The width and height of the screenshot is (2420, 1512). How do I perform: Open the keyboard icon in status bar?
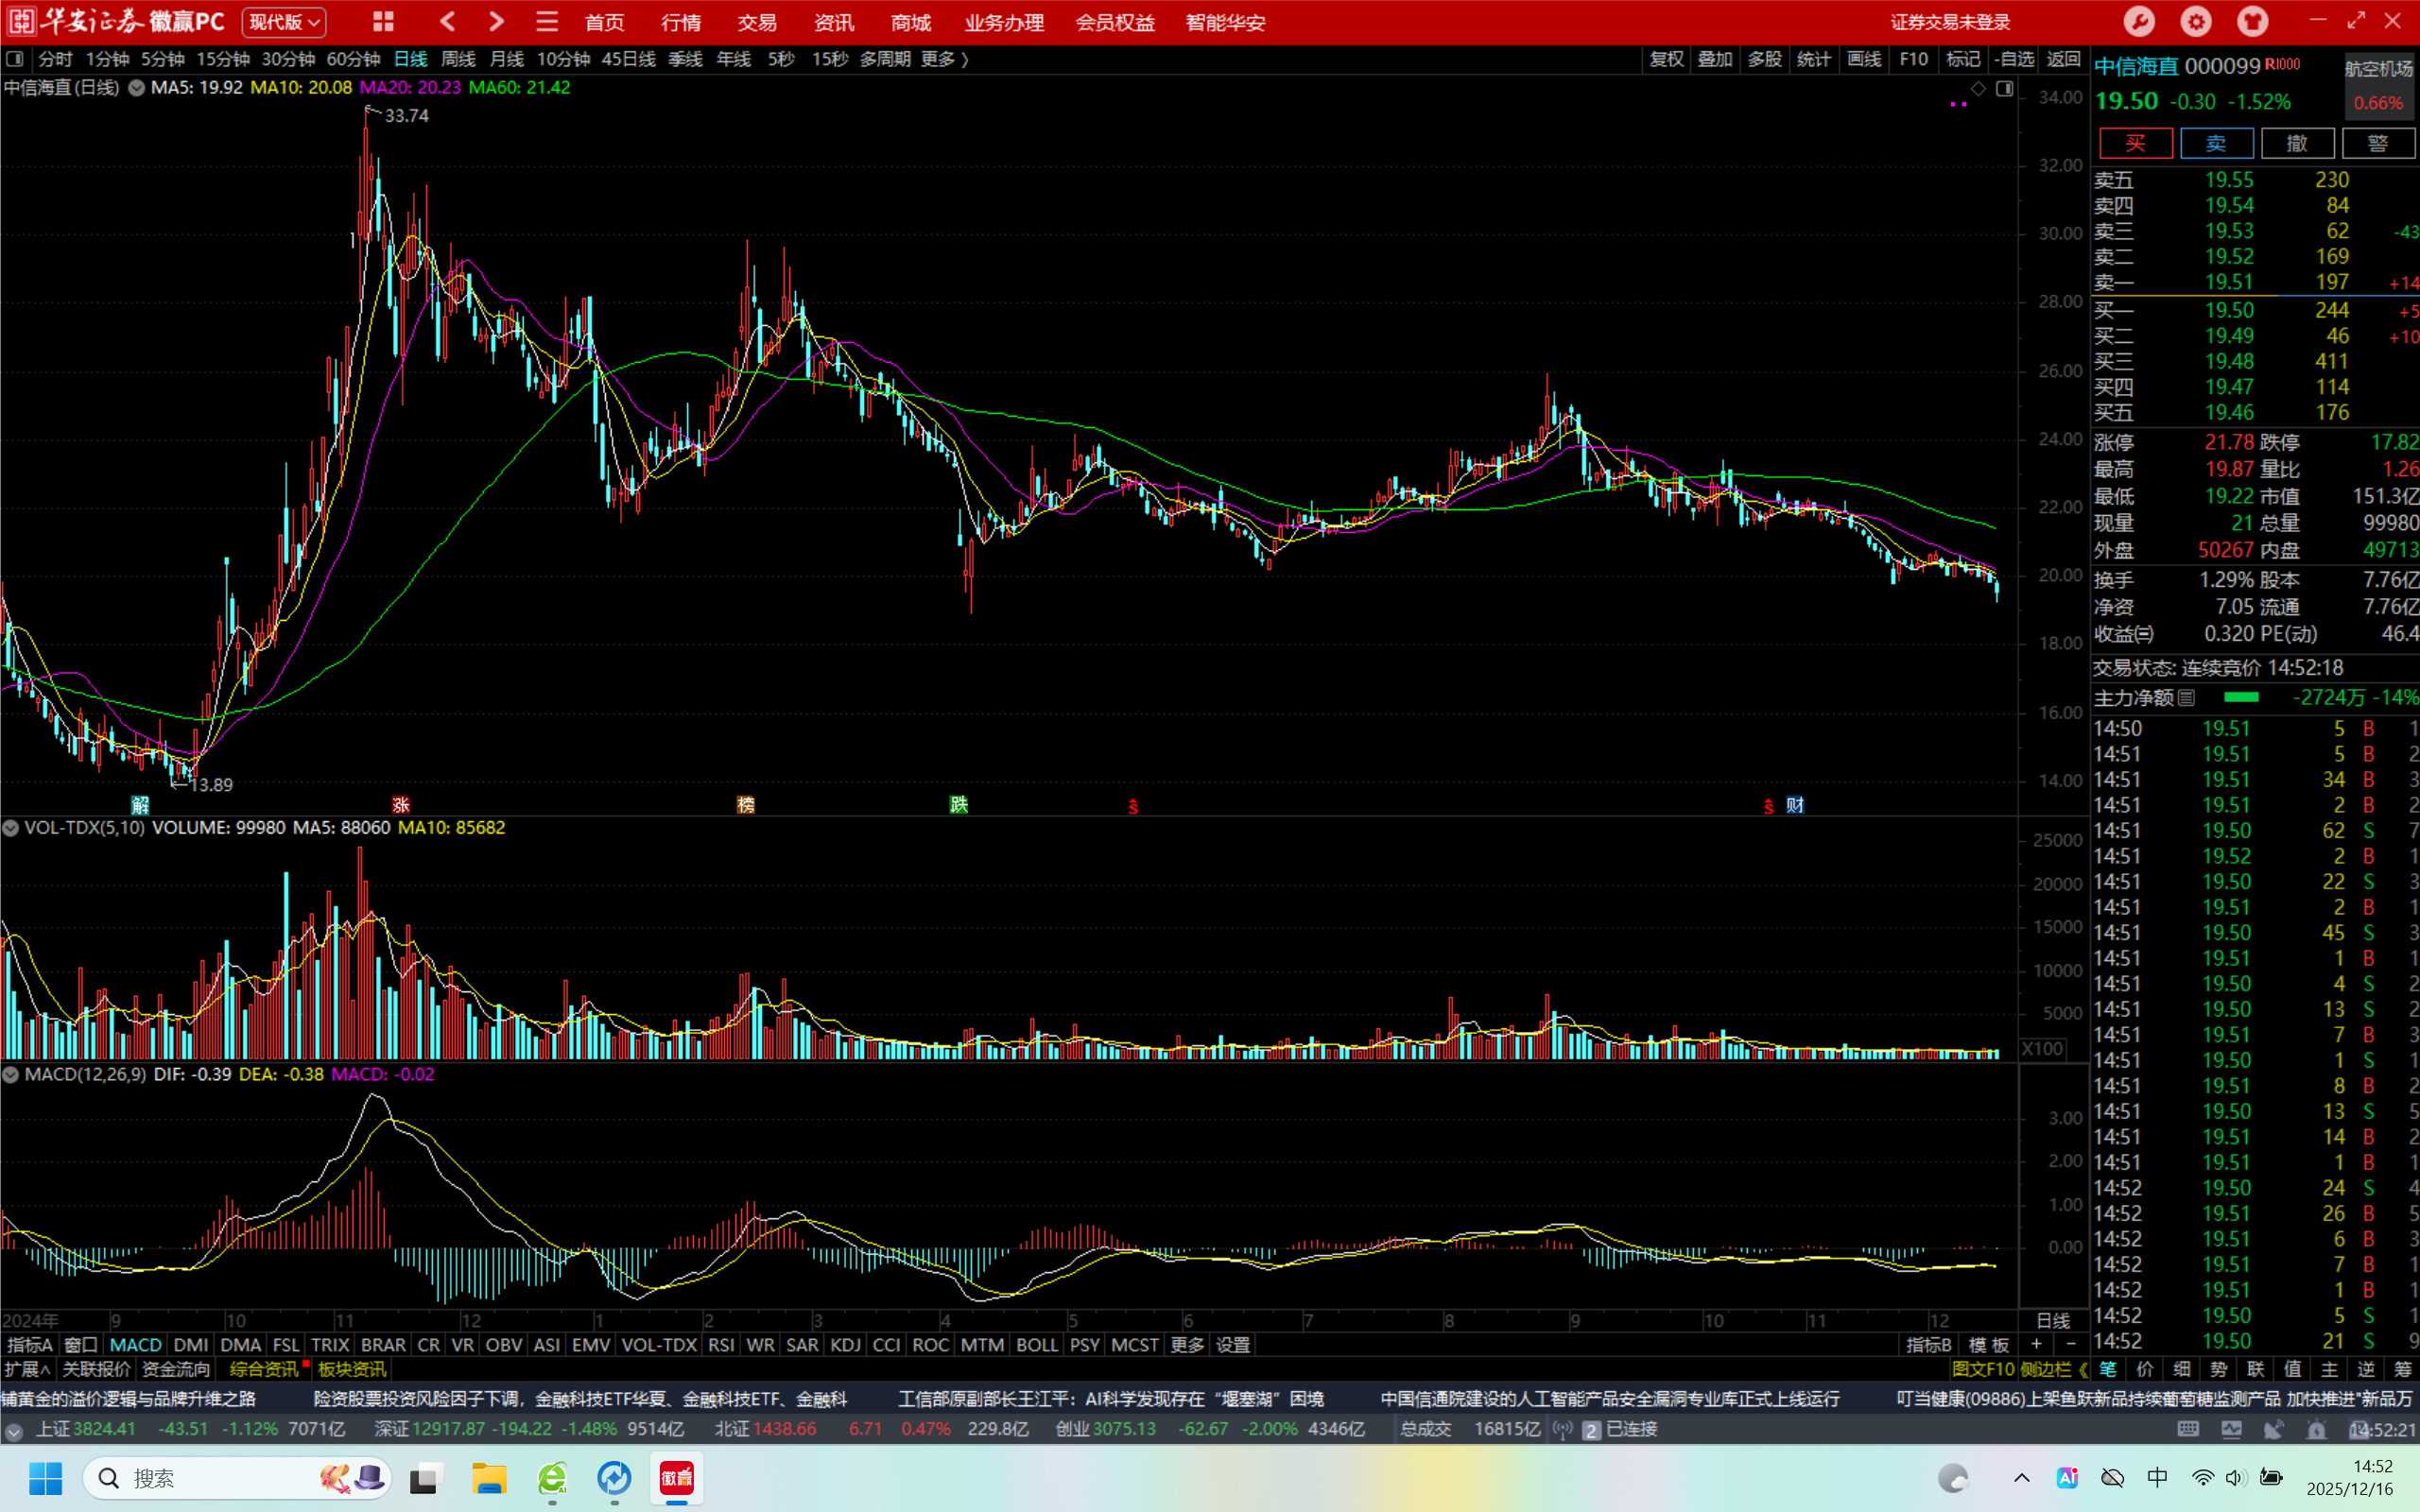[2188, 1430]
